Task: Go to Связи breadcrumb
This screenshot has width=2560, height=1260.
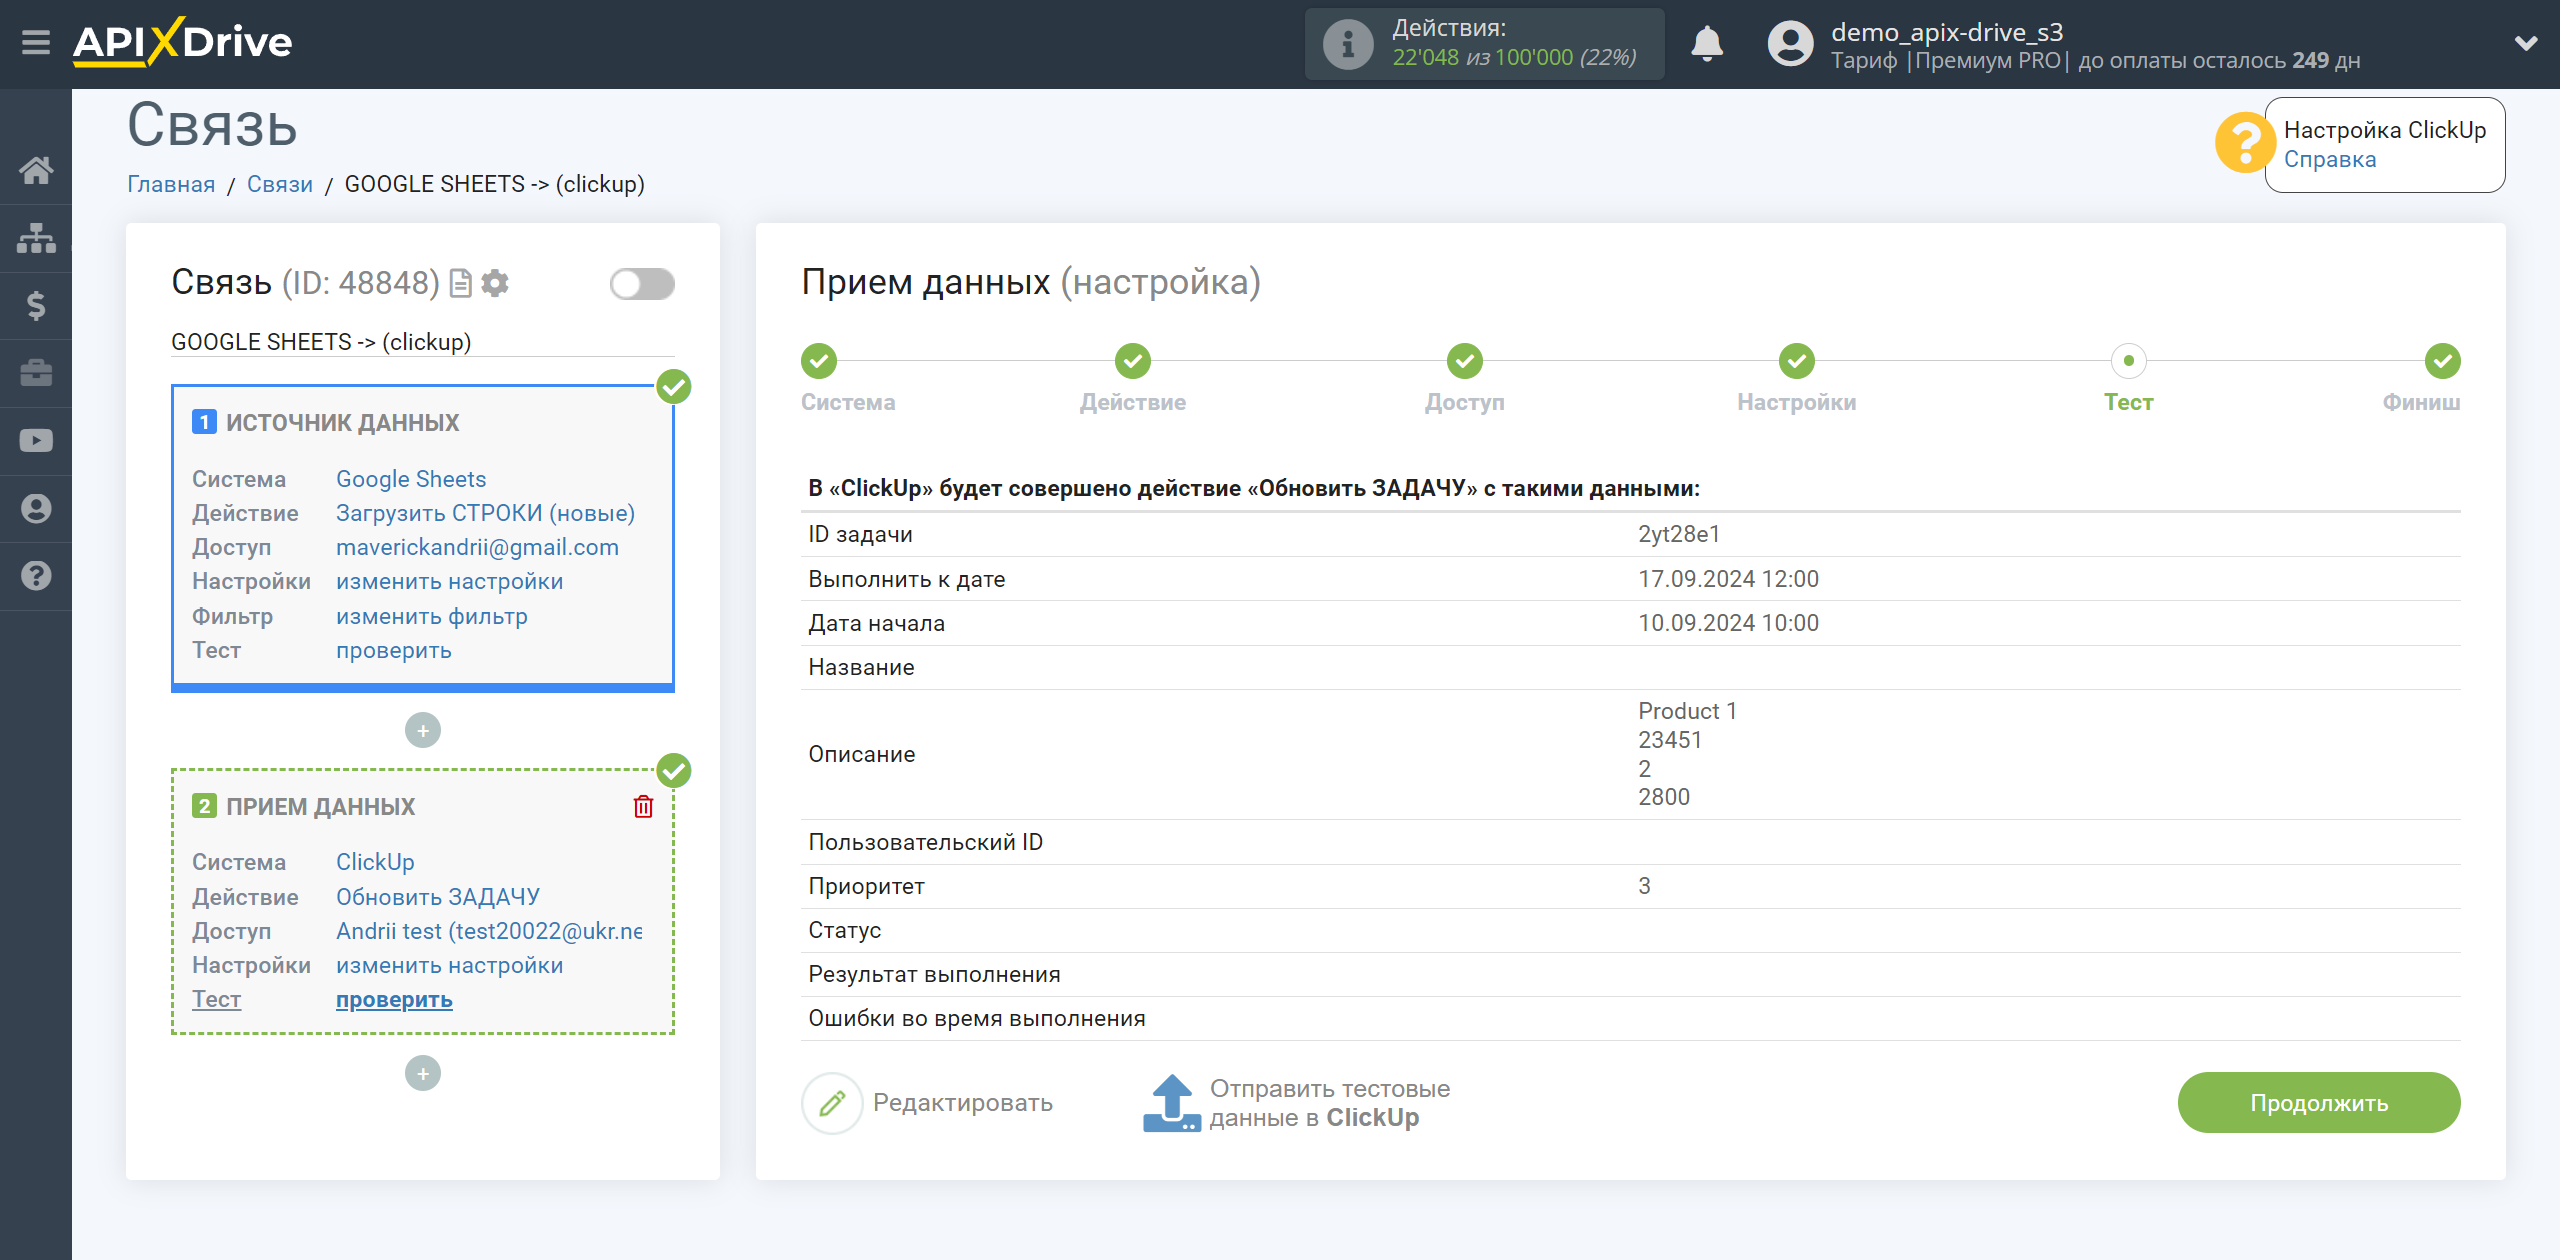Action: (x=280, y=184)
